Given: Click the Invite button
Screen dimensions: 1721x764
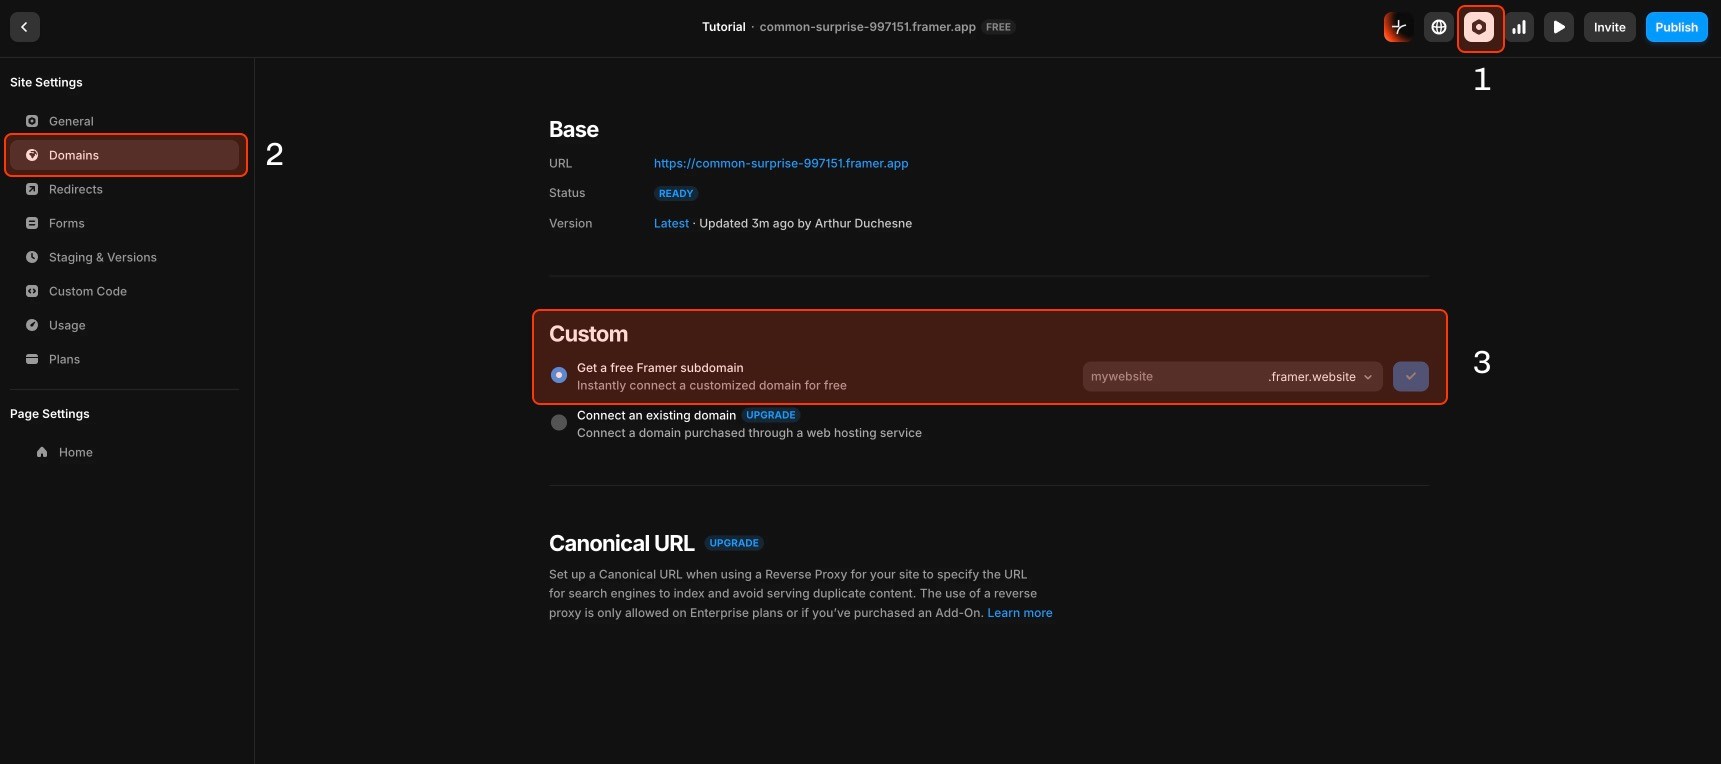Looking at the screenshot, I should [x=1610, y=27].
